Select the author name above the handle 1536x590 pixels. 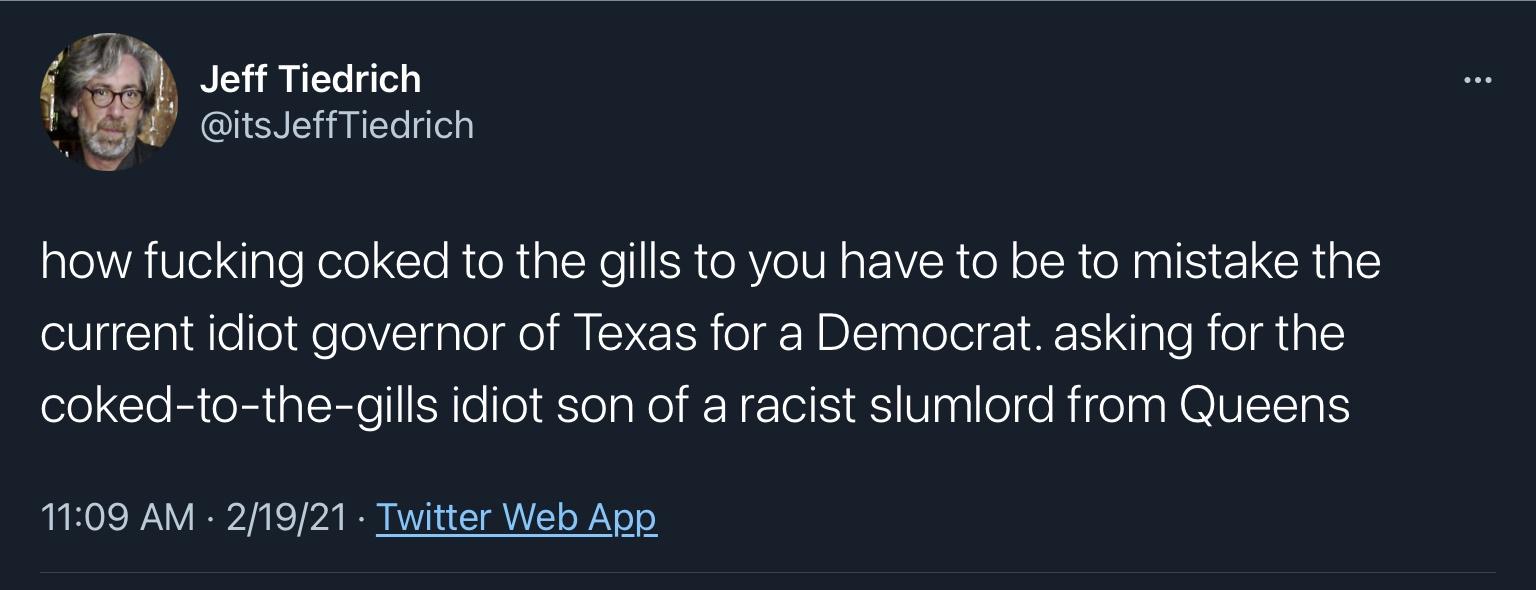(312, 80)
